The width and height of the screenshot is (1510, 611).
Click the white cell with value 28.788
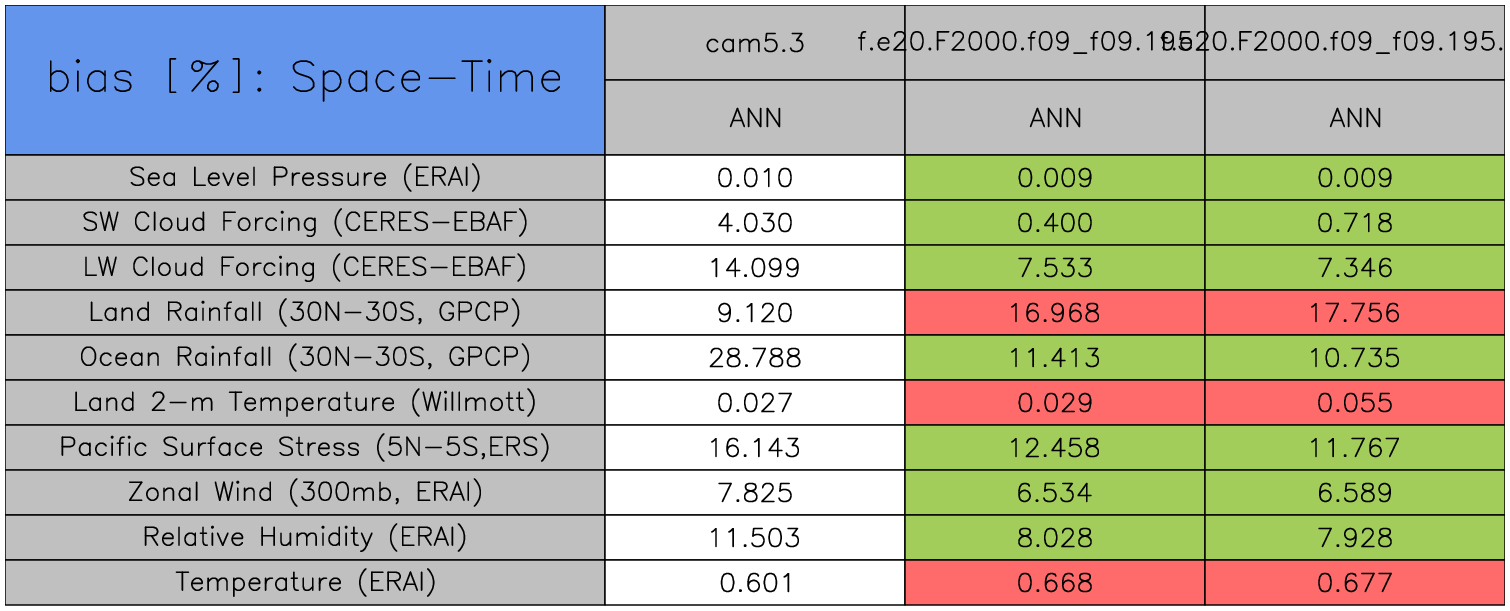click(x=755, y=358)
